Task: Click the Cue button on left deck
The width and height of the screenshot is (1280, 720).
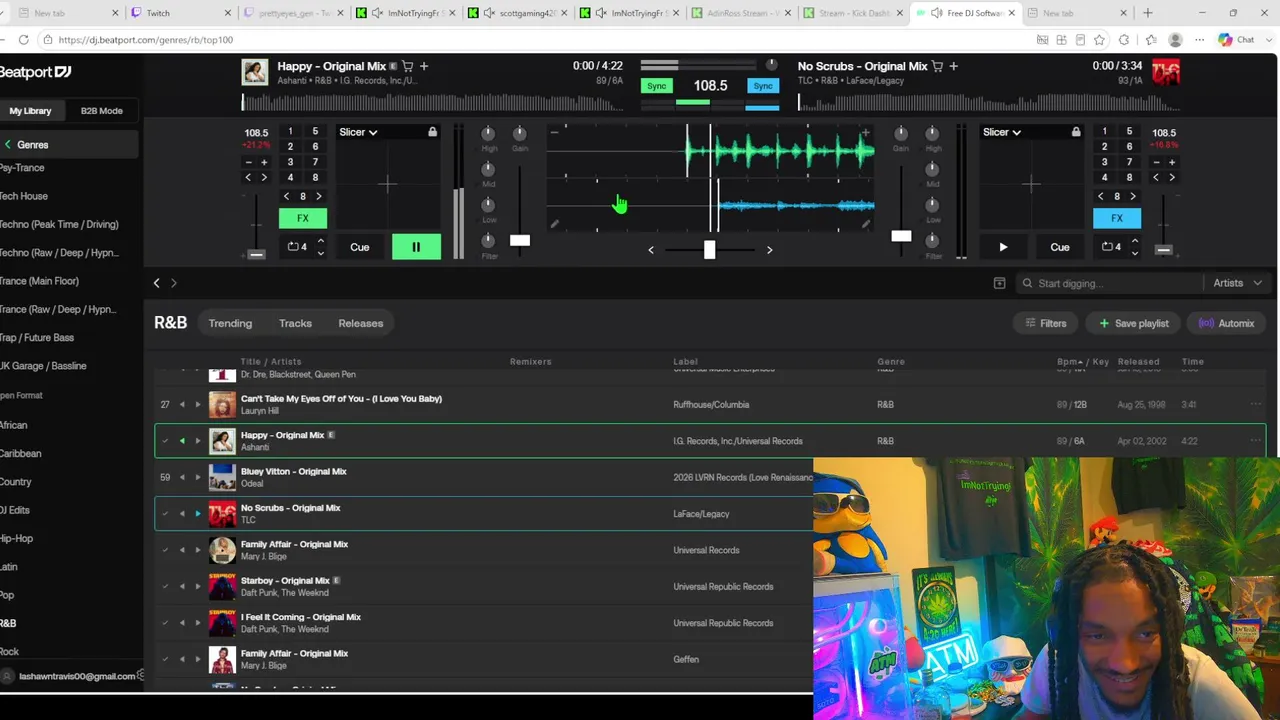Action: click(360, 247)
